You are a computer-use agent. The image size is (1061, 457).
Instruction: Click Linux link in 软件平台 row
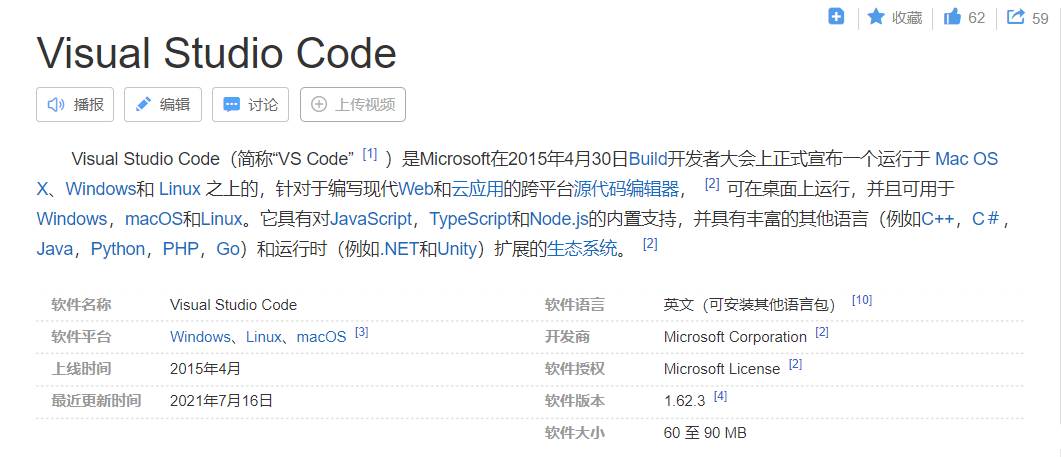[x=263, y=336]
